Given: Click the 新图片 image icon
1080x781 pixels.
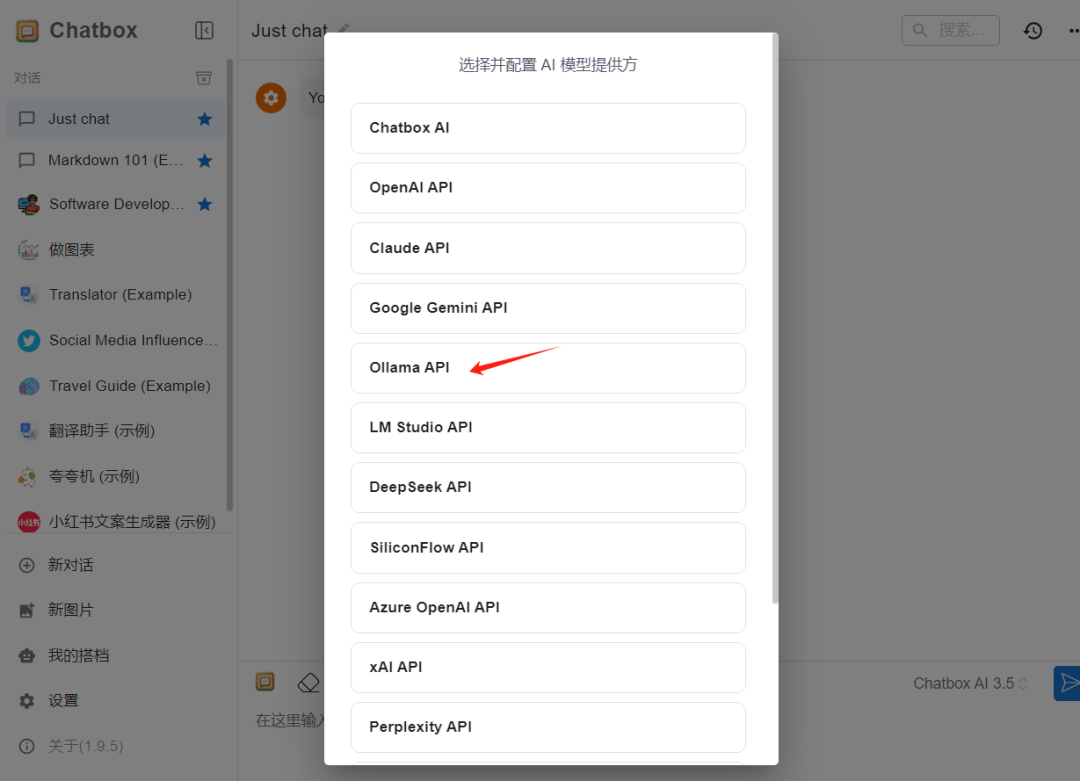Looking at the screenshot, I should 27,610.
